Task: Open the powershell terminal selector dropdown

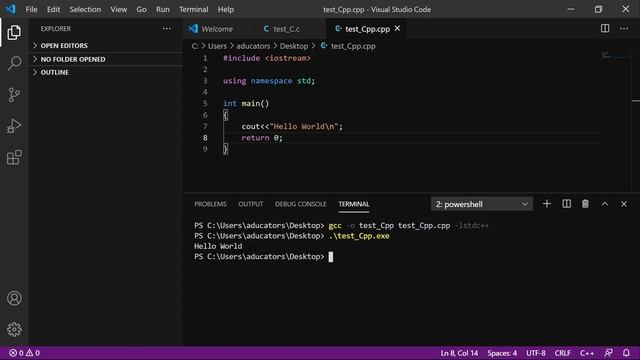Action: pyautogui.click(x=482, y=204)
